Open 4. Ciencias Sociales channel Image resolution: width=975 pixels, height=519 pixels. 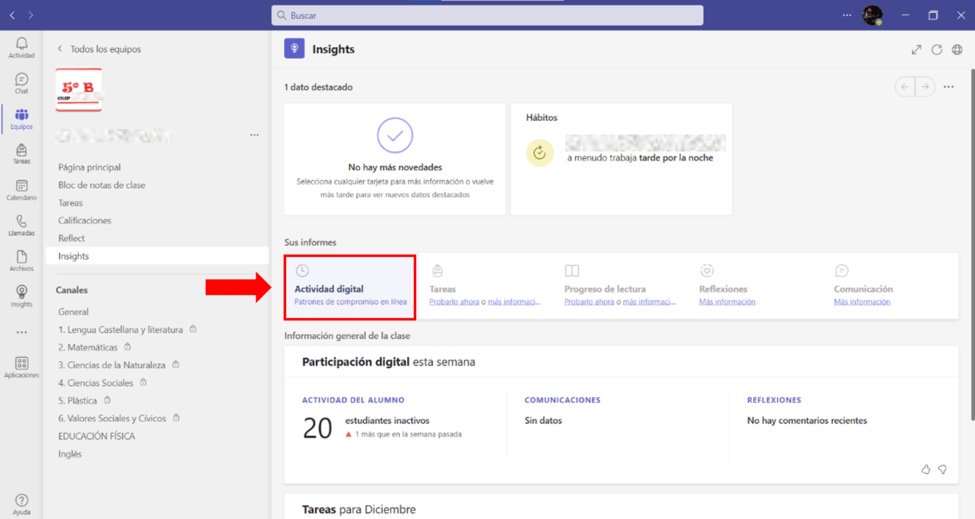pos(96,383)
